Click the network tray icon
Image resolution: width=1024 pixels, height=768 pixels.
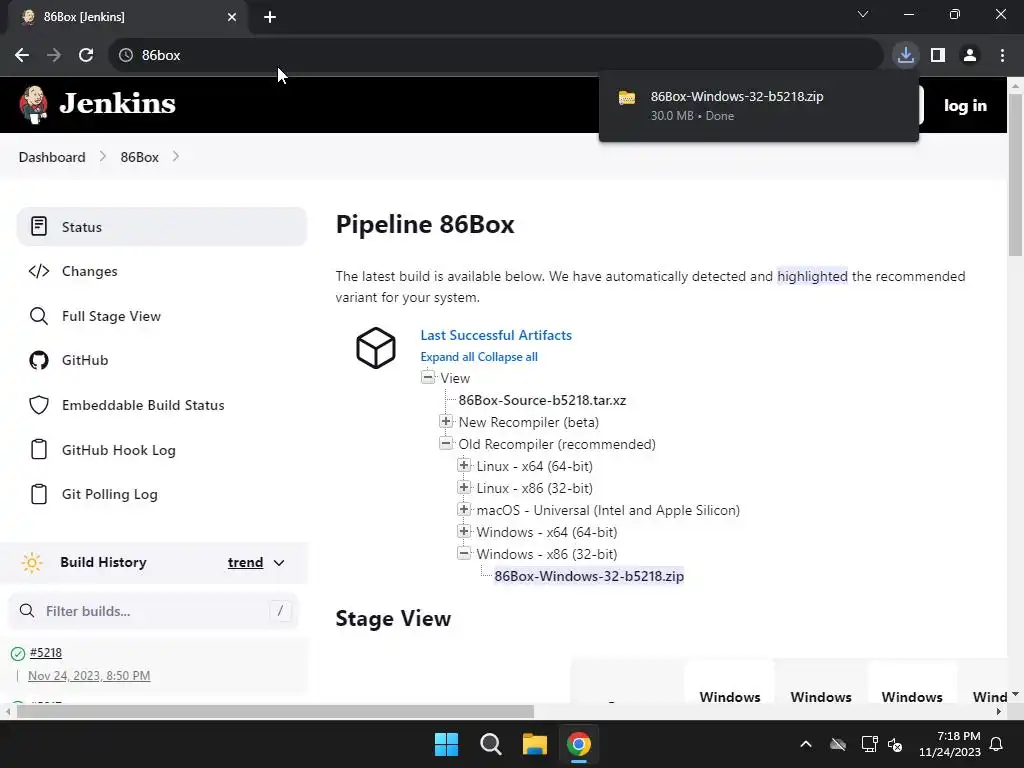click(869, 744)
